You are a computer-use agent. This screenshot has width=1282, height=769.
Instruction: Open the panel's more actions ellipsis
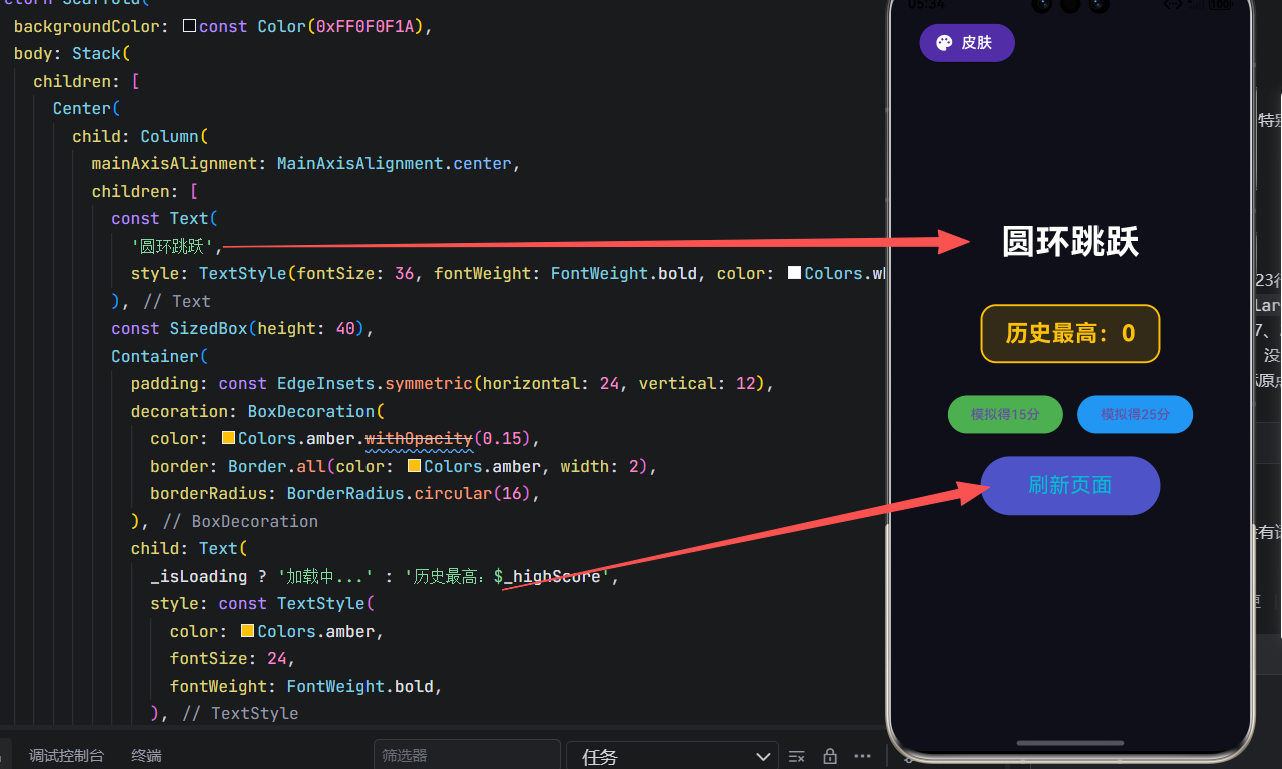(x=863, y=756)
